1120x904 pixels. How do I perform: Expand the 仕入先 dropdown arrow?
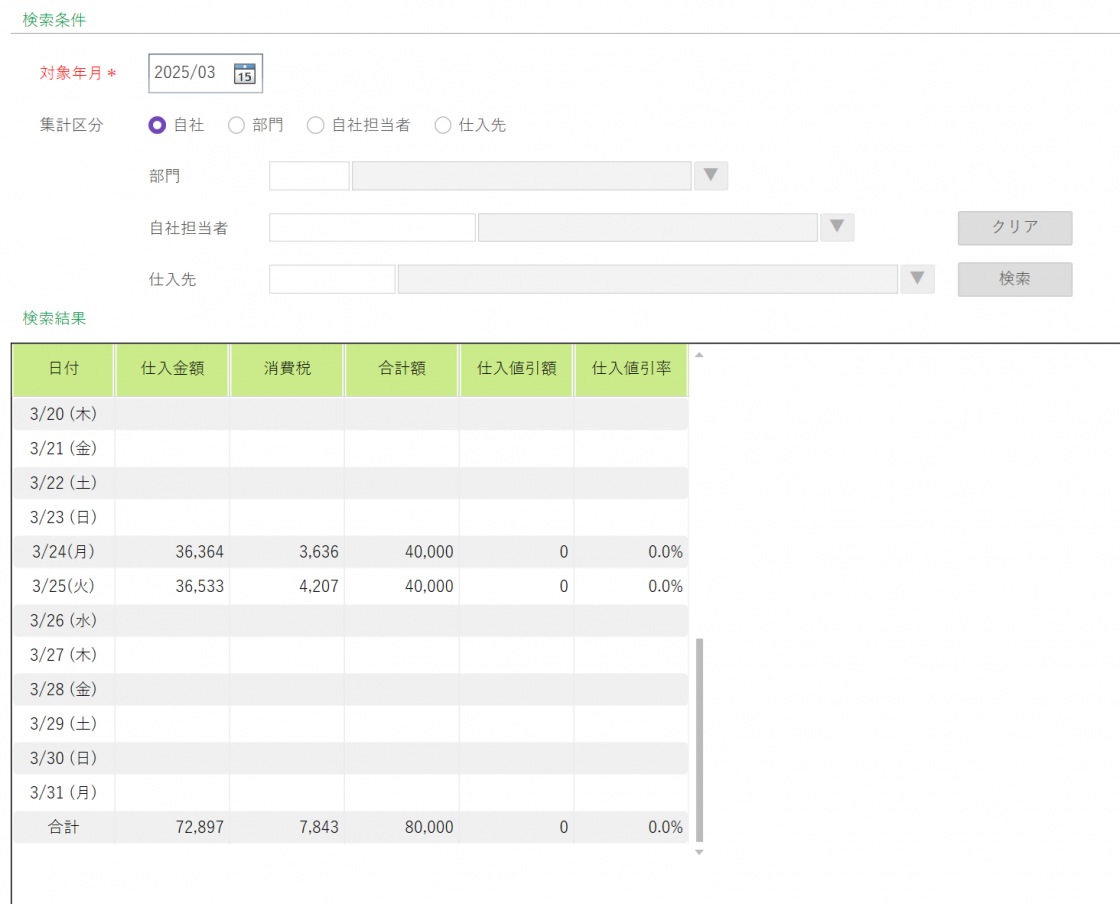pos(917,280)
